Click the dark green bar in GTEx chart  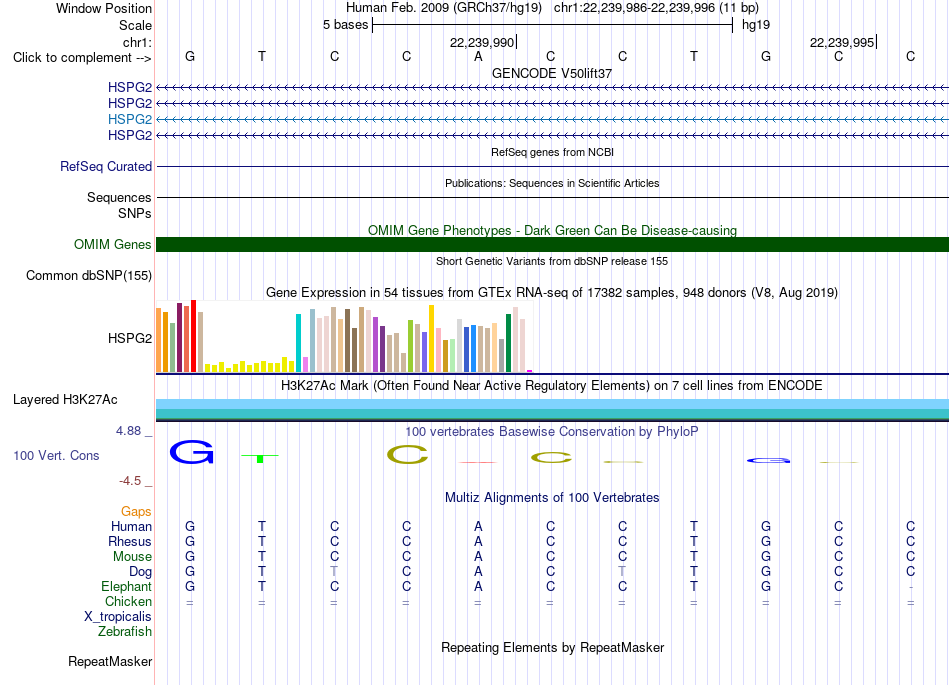[508, 343]
